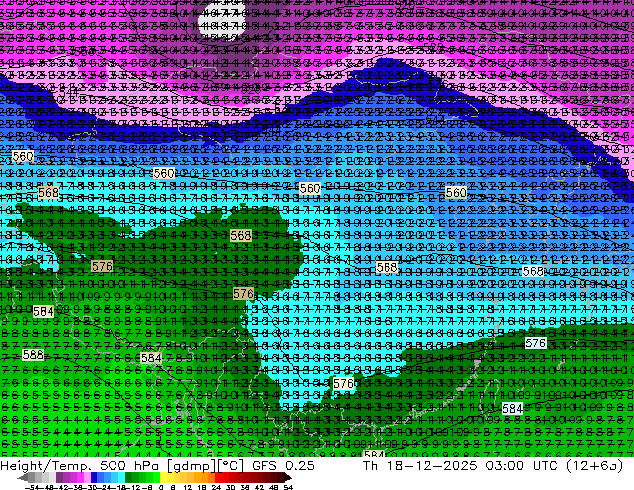The image size is (634, 490).
Task: Click the '-54' legend scale value
Action: tap(32, 487)
